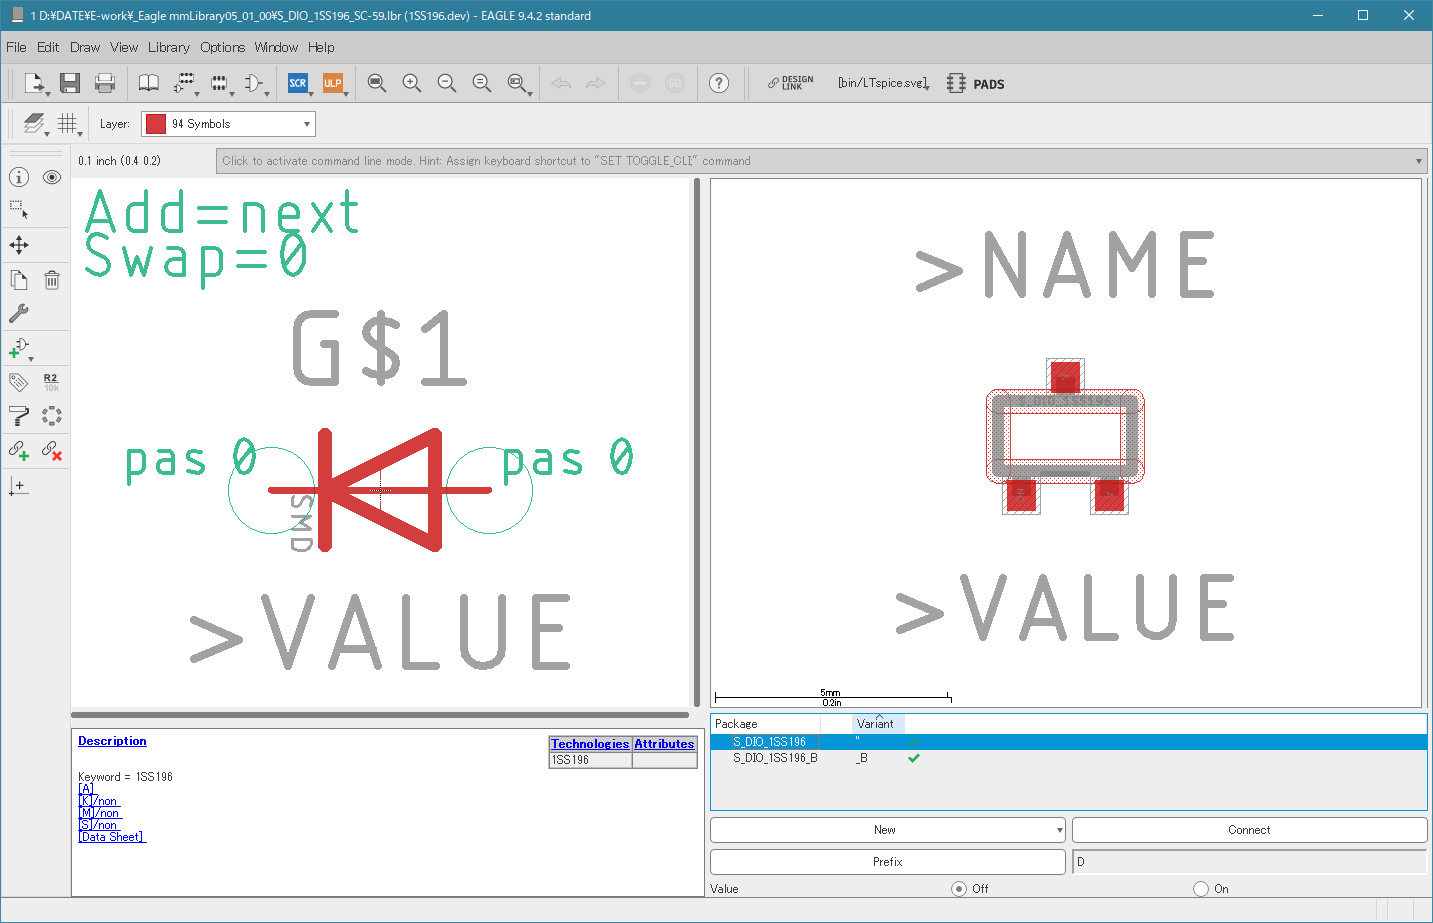Set Value radio button to Off
Screen dimensions: 1433x923
959,888
